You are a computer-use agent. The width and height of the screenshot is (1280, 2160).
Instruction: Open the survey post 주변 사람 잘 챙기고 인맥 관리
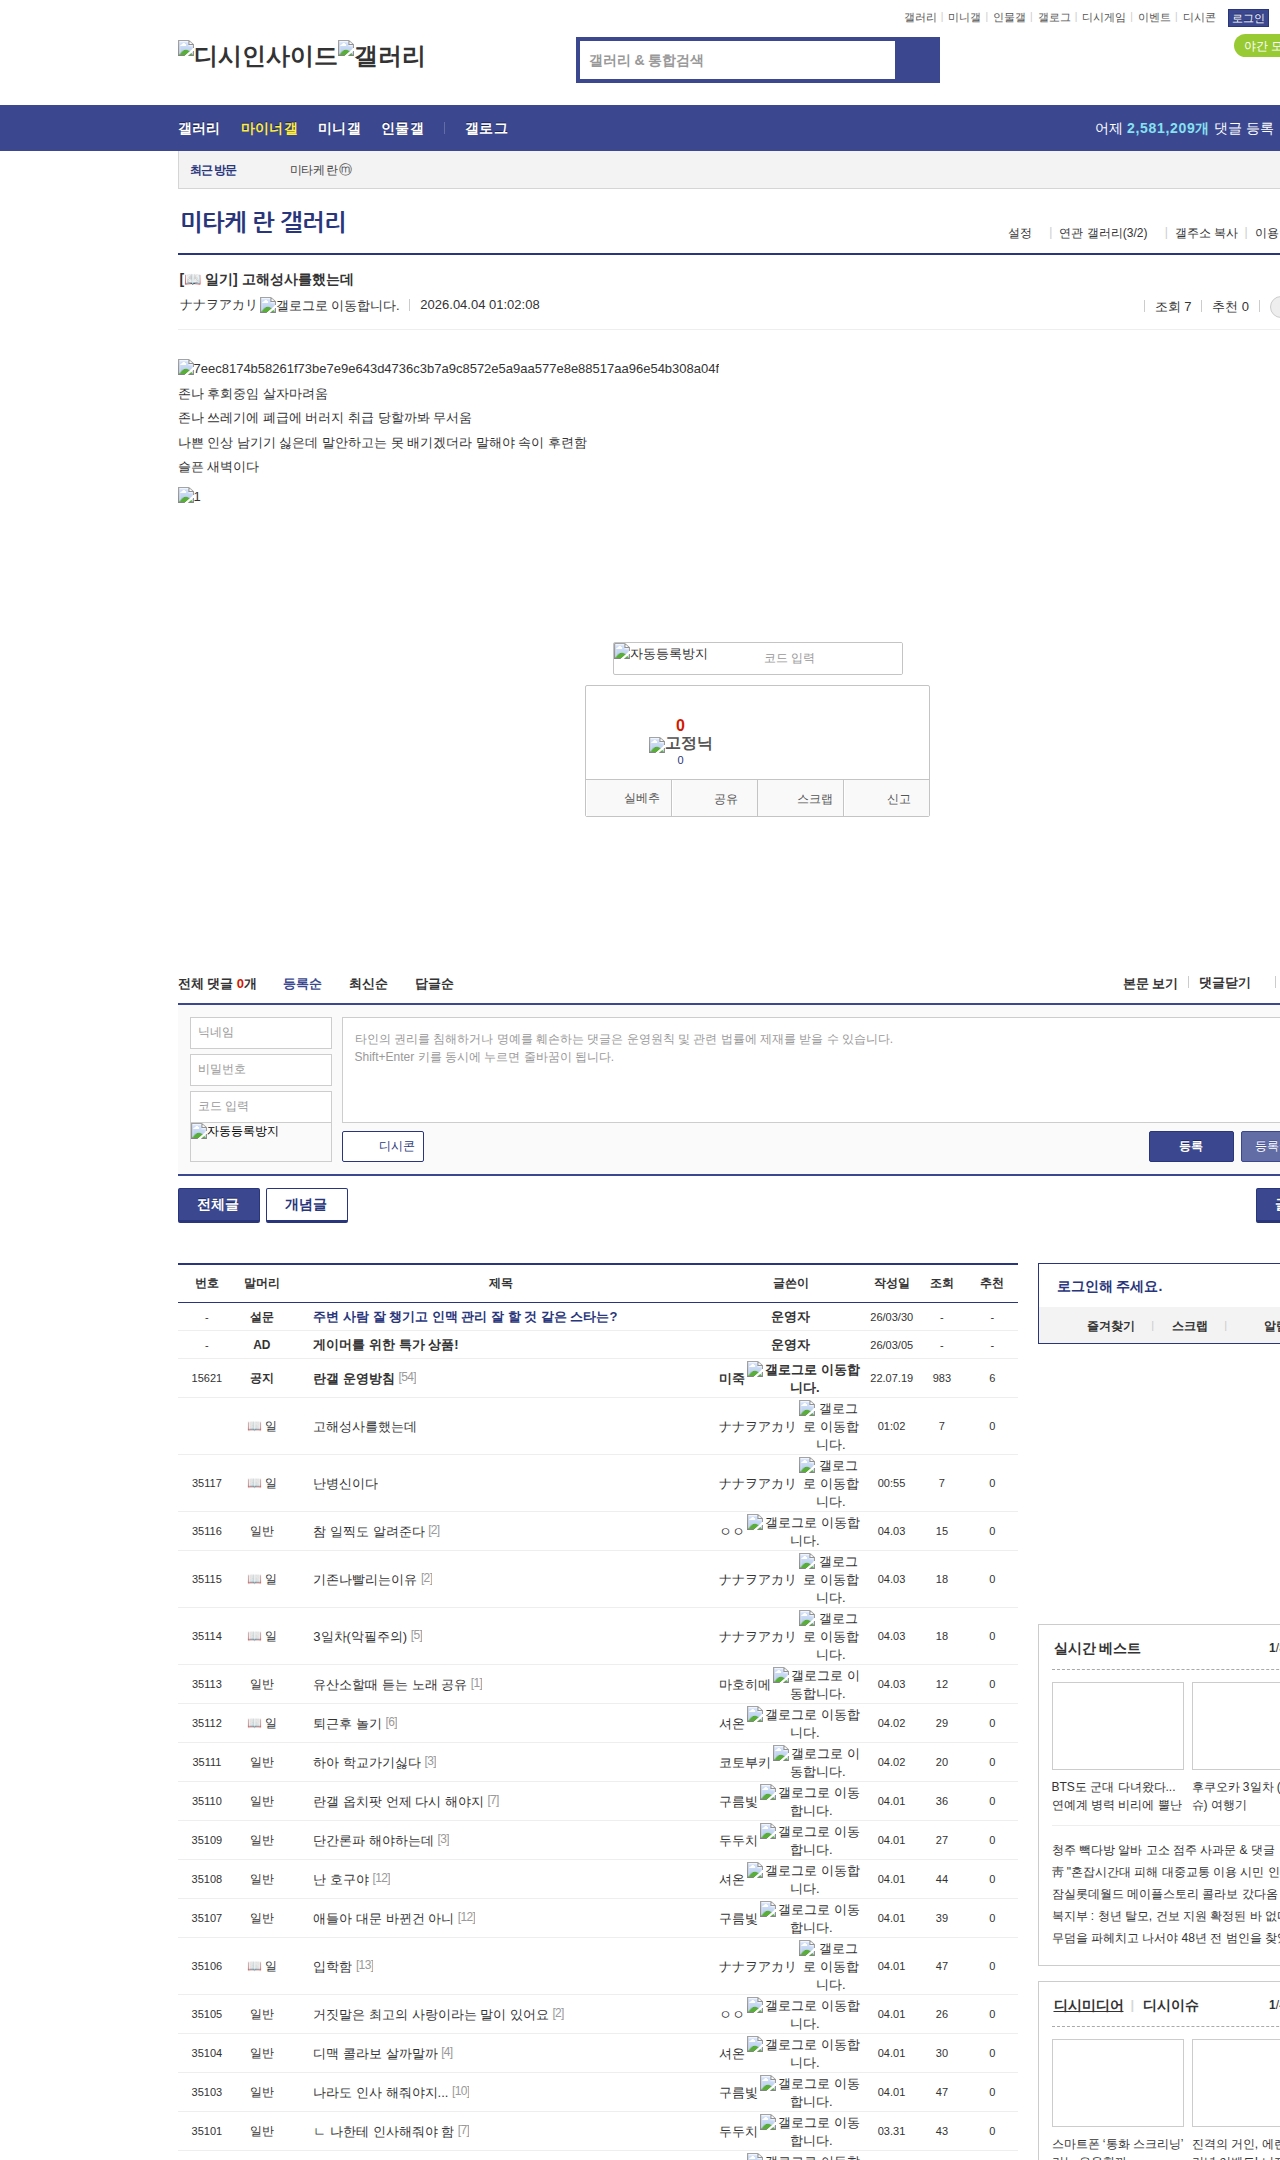465,1317
